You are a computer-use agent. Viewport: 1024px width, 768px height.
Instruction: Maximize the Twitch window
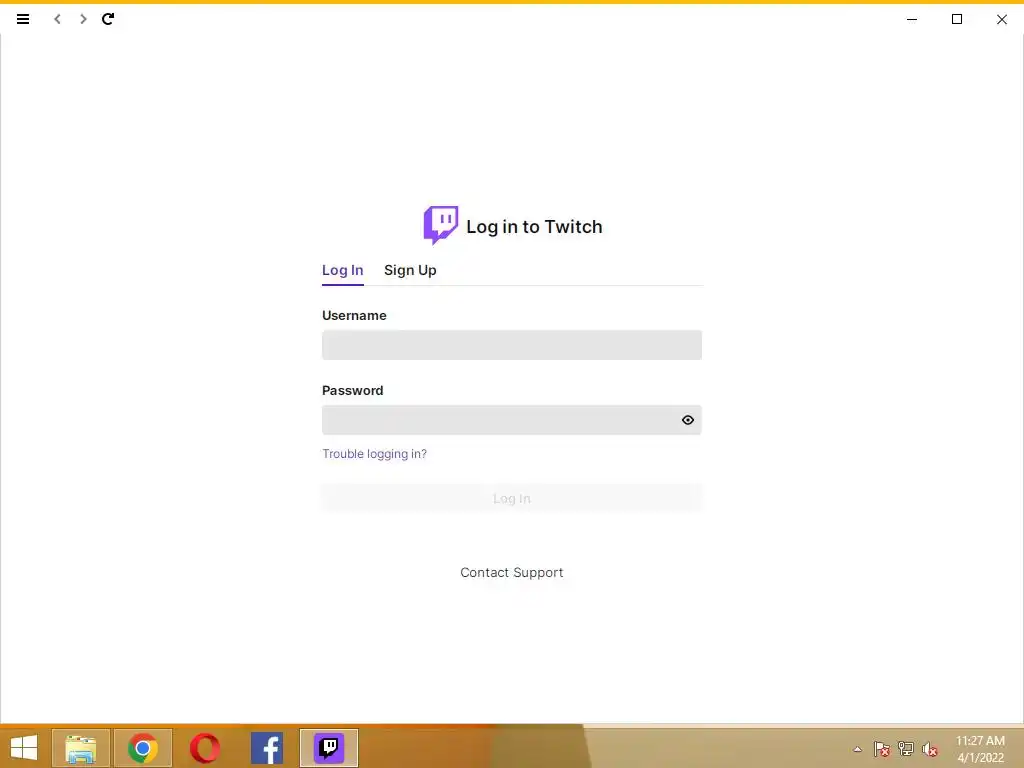click(x=957, y=20)
